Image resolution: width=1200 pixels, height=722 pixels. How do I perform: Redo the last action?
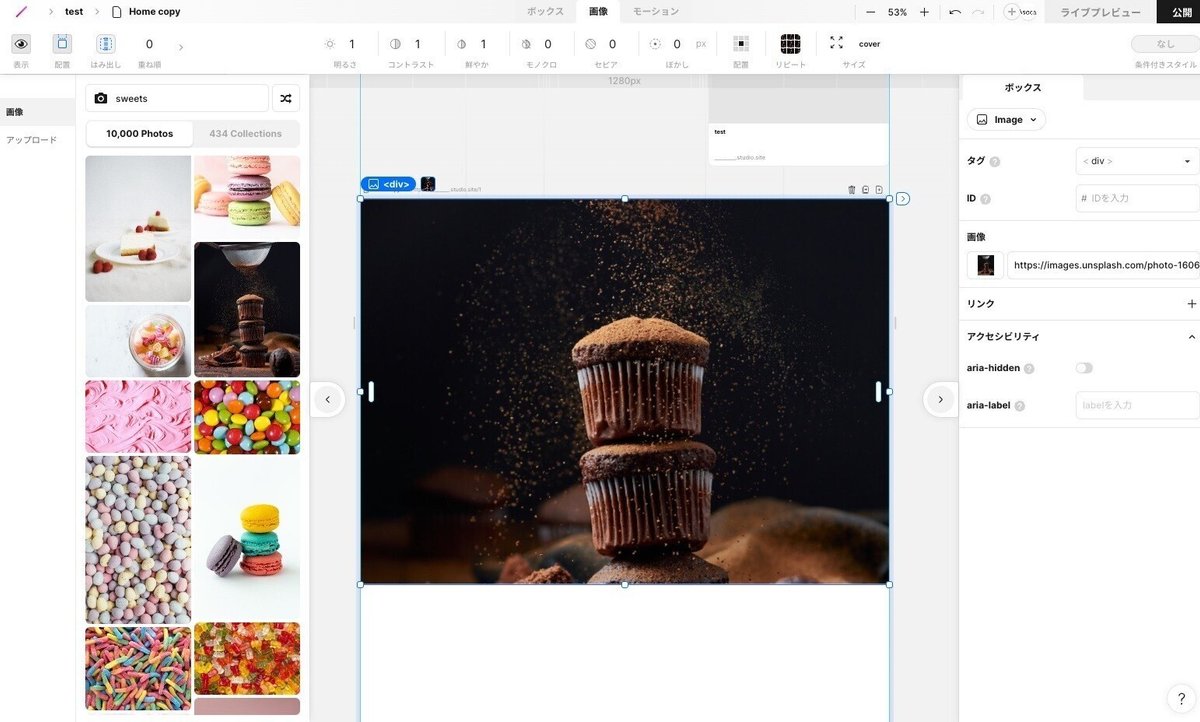coord(978,12)
